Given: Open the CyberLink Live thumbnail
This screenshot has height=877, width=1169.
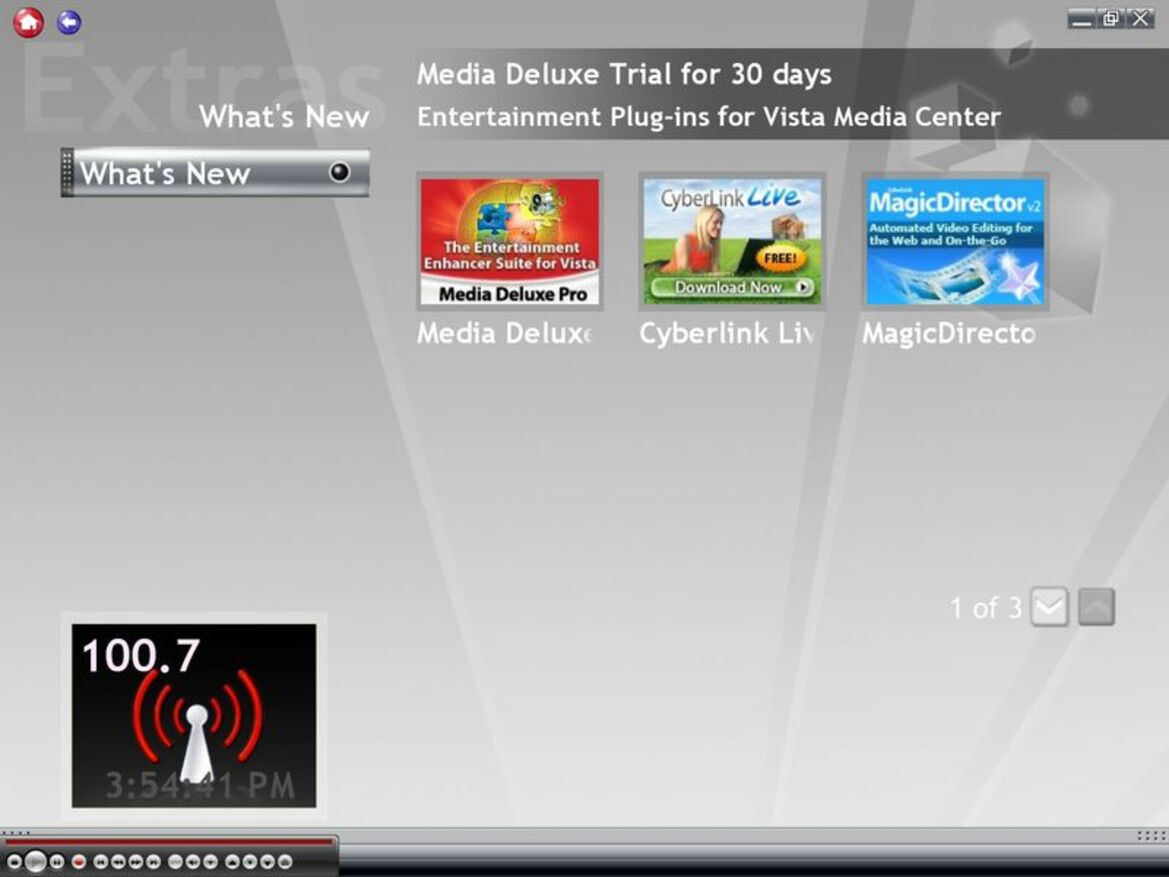Looking at the screenshot, I should 732,241.
